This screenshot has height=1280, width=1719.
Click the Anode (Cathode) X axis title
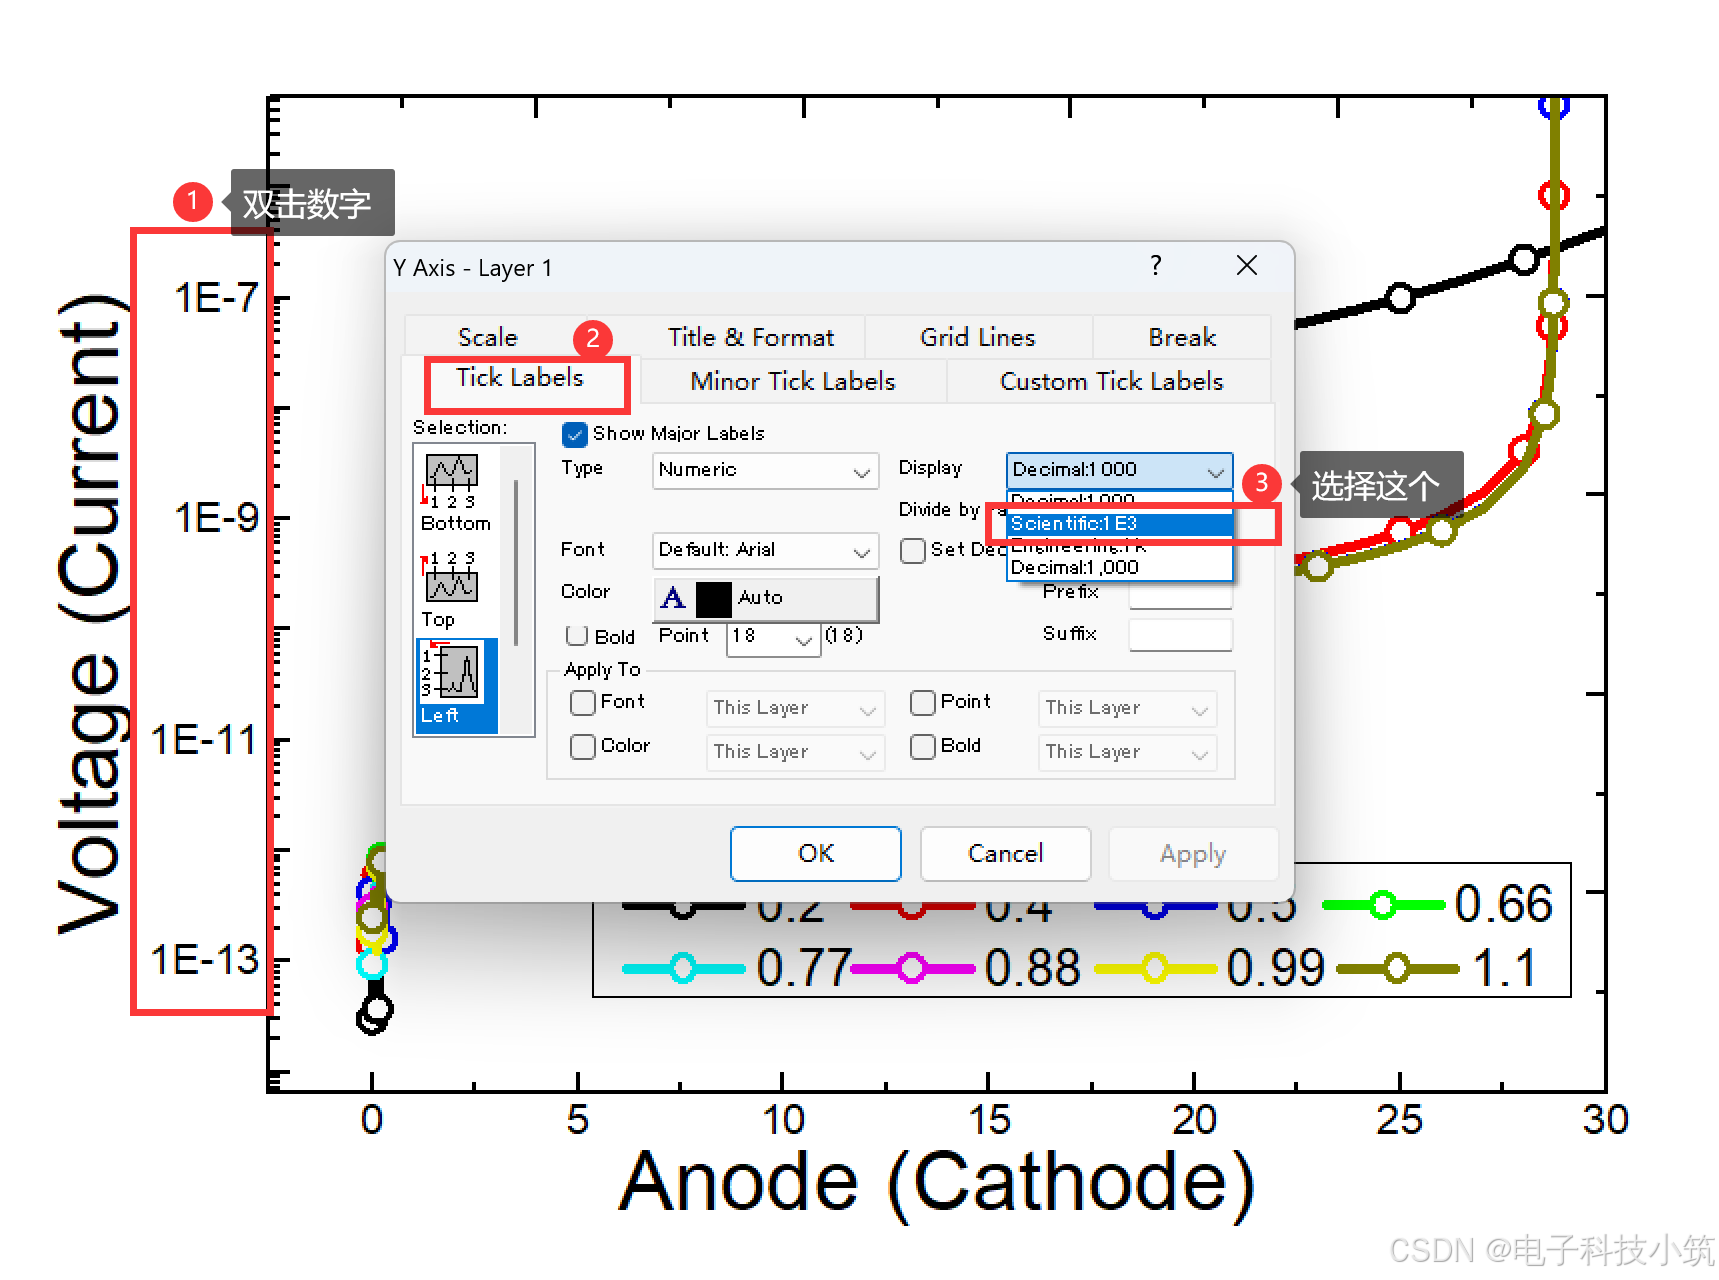pos(936,1185)
